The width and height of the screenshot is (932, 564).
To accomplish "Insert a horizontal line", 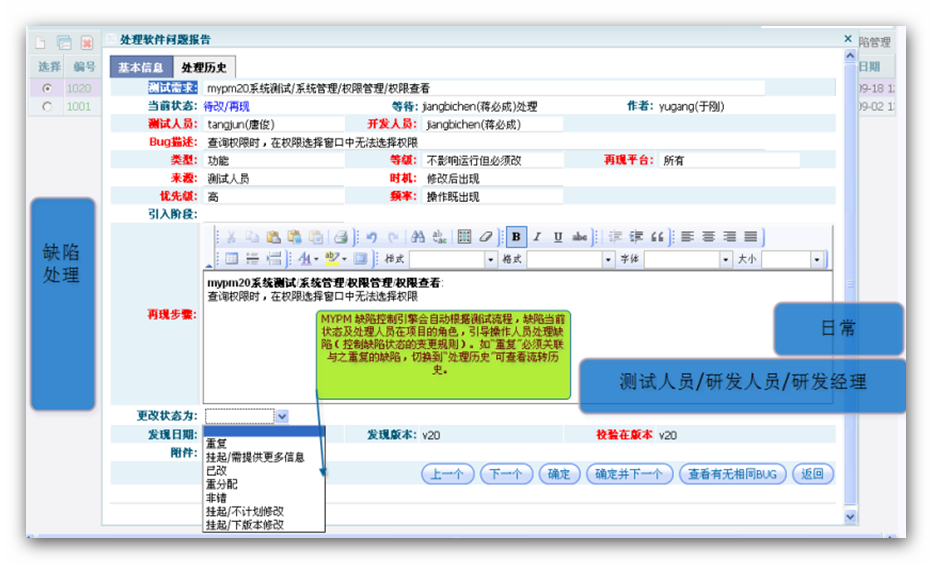I will (x=253, y=259).
